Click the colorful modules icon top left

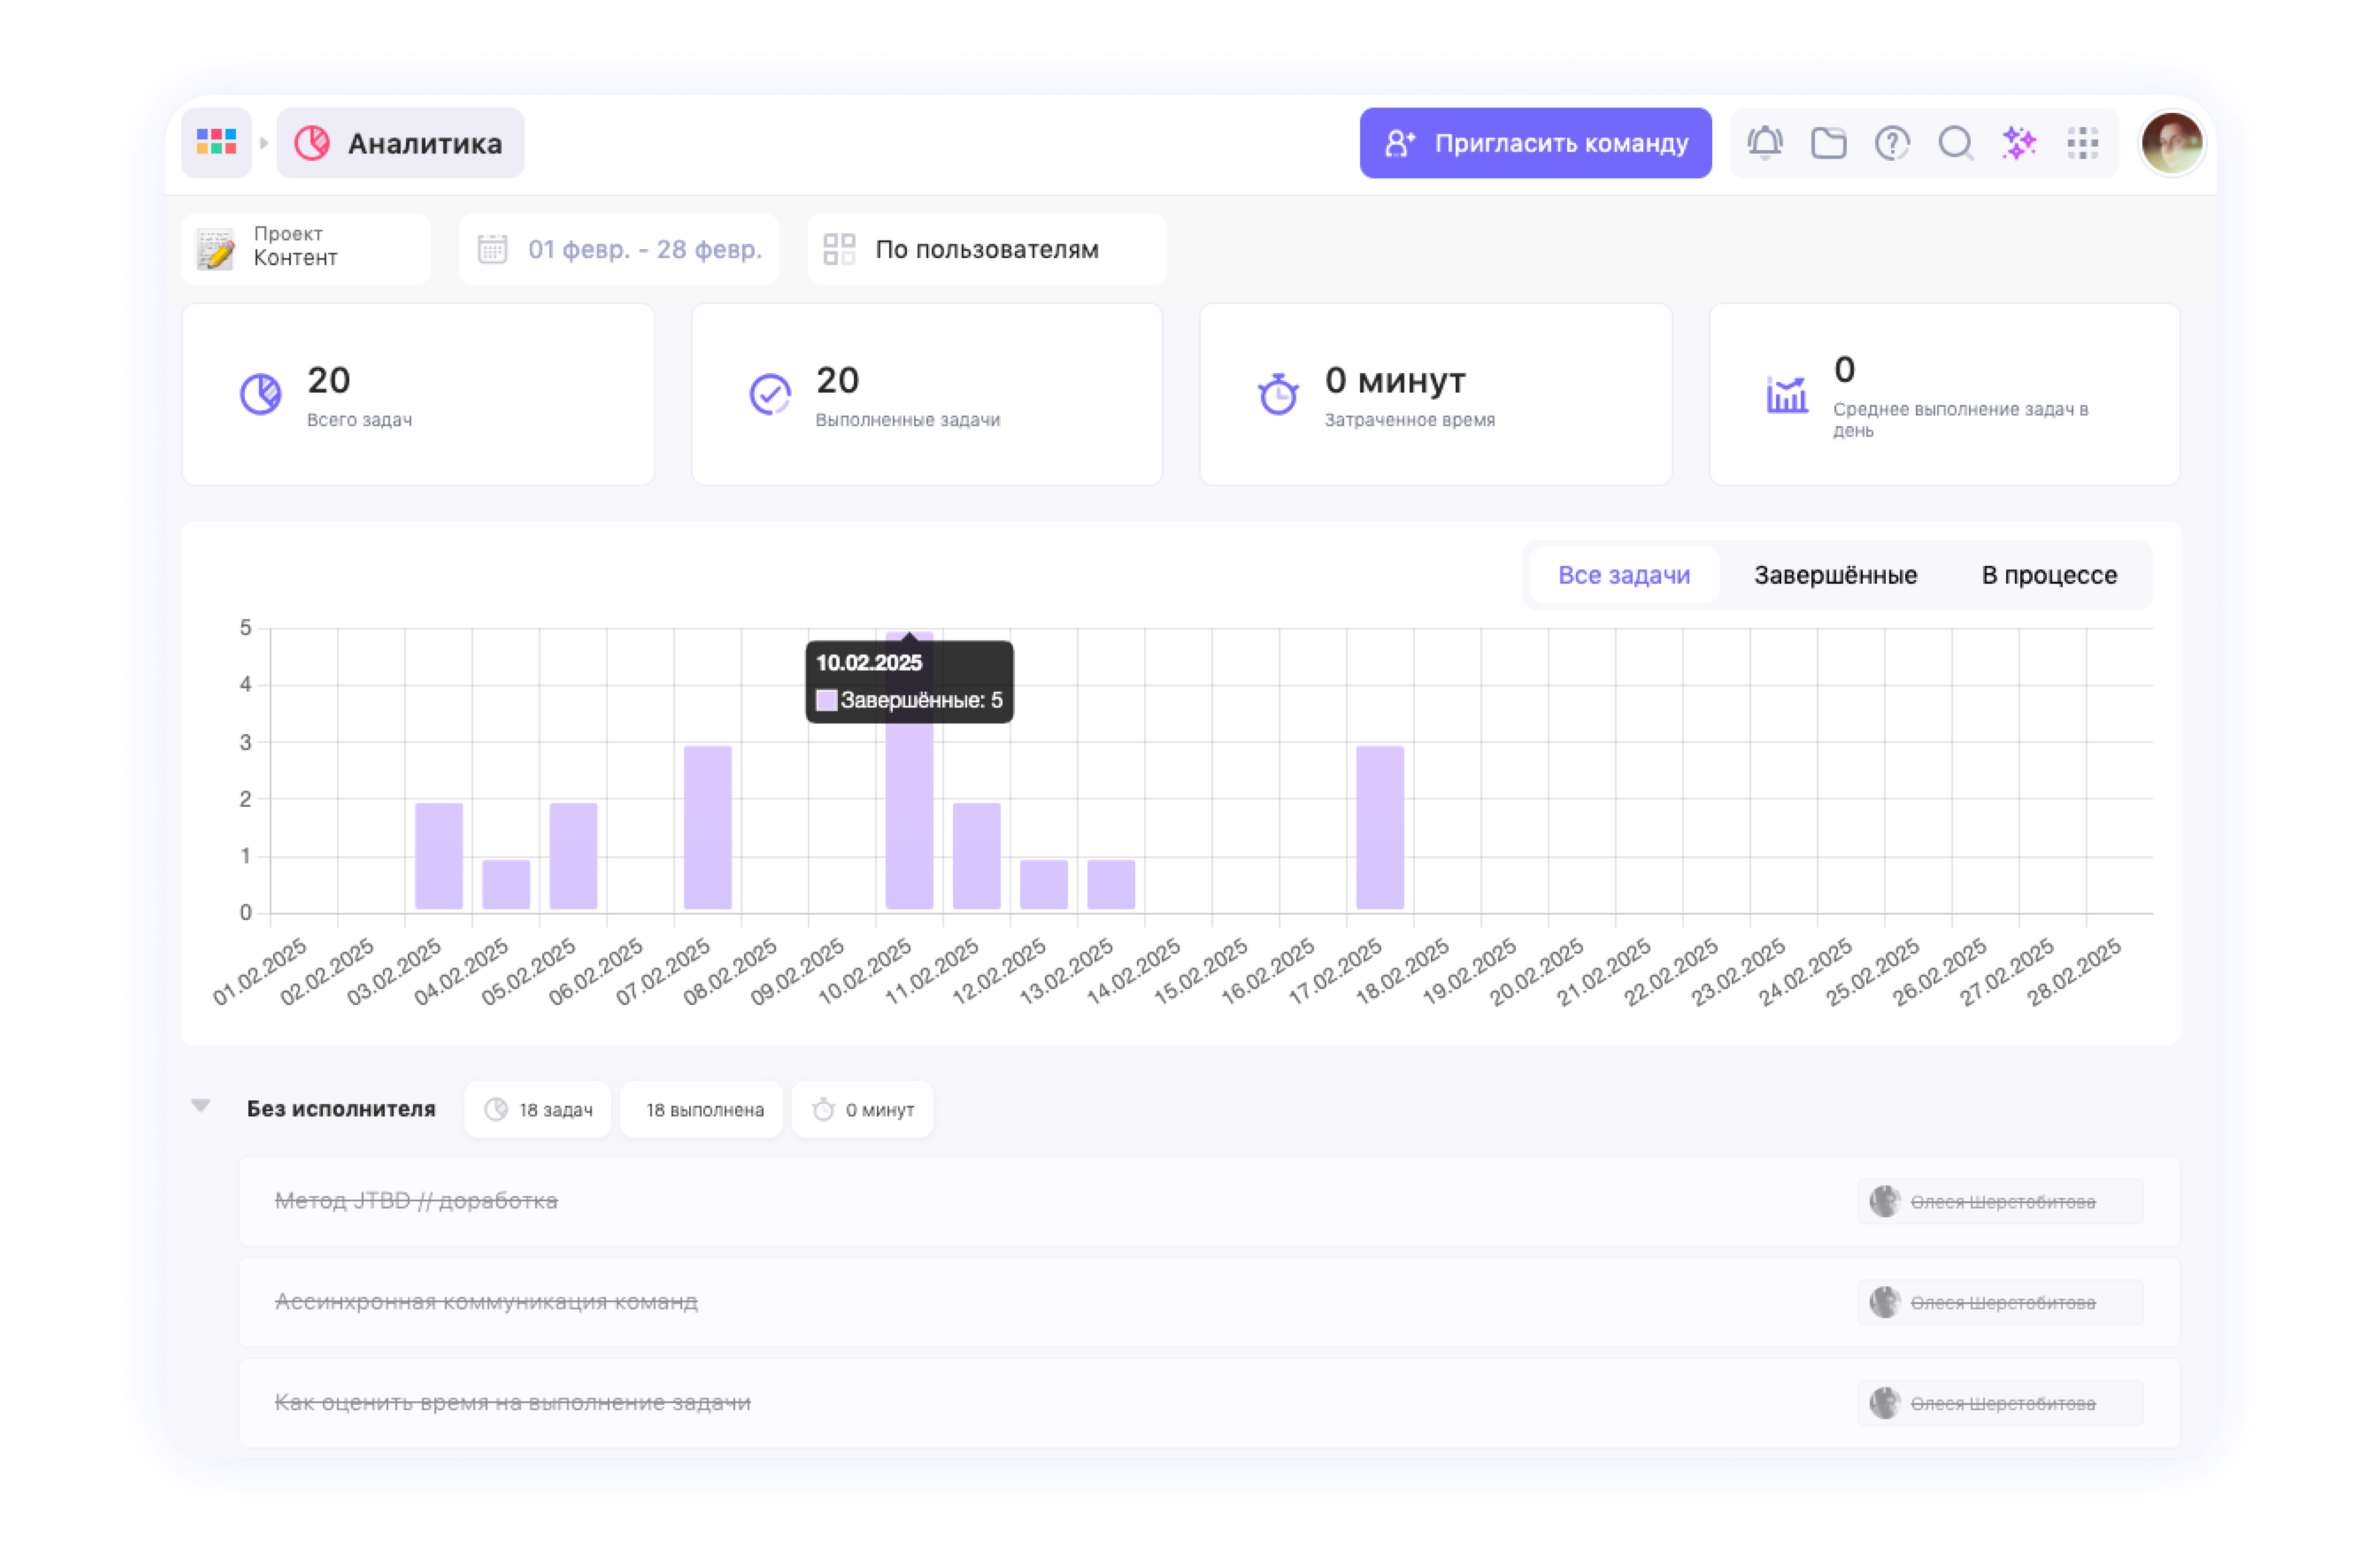pyautogui.click(x=216, y=142)
